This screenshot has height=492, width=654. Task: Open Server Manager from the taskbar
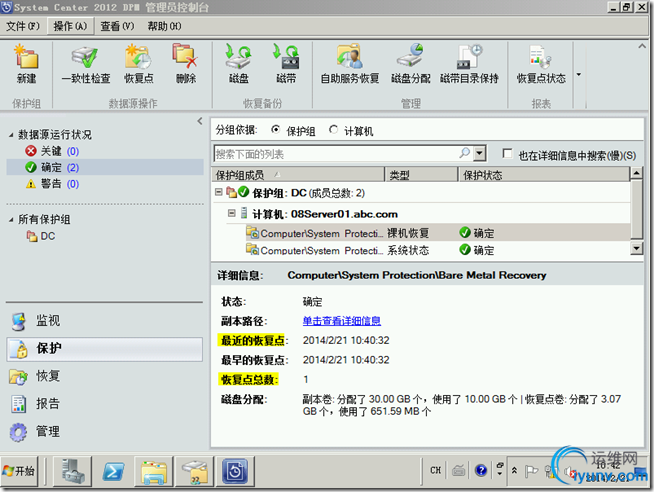tap(73, 471)
